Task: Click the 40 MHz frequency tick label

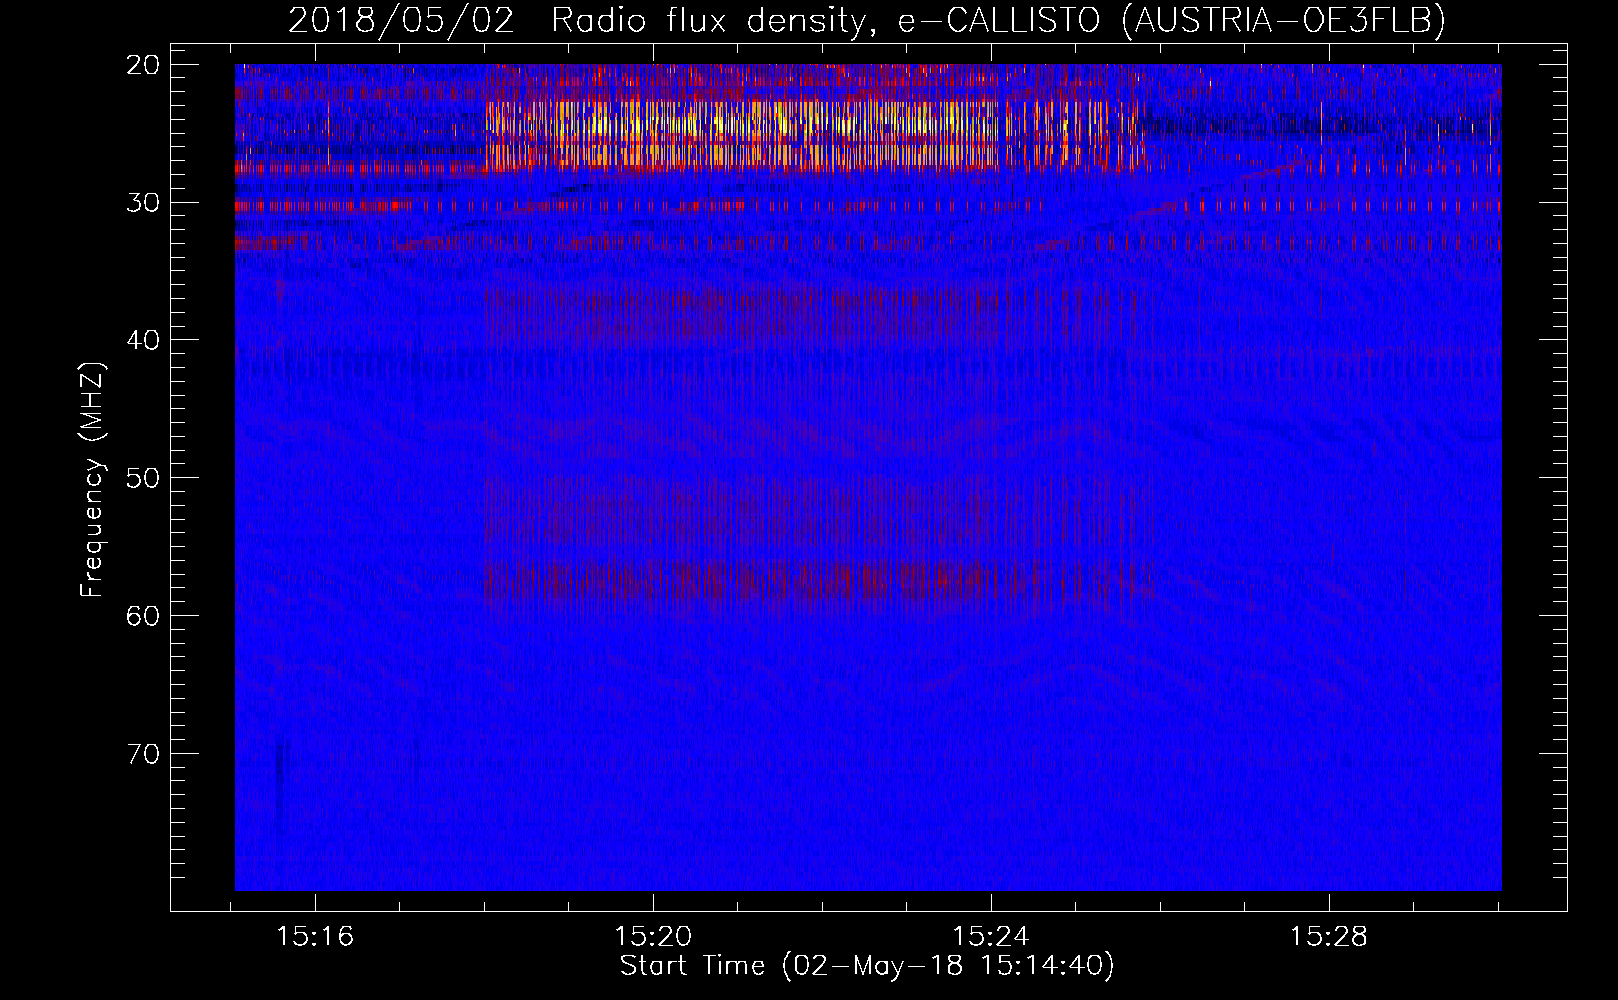Action: pyautogui.click(x=143, y=340)
